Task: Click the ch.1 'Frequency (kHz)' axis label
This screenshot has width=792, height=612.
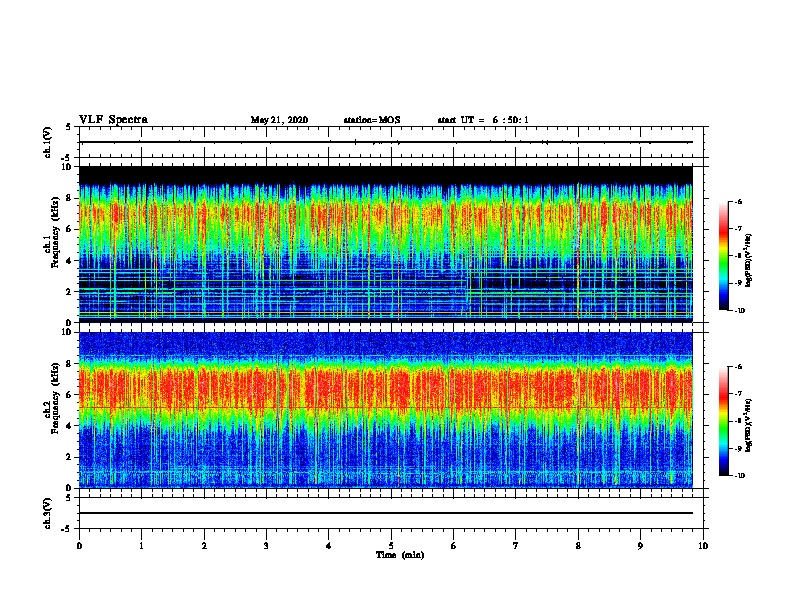Action: (55, 233)
